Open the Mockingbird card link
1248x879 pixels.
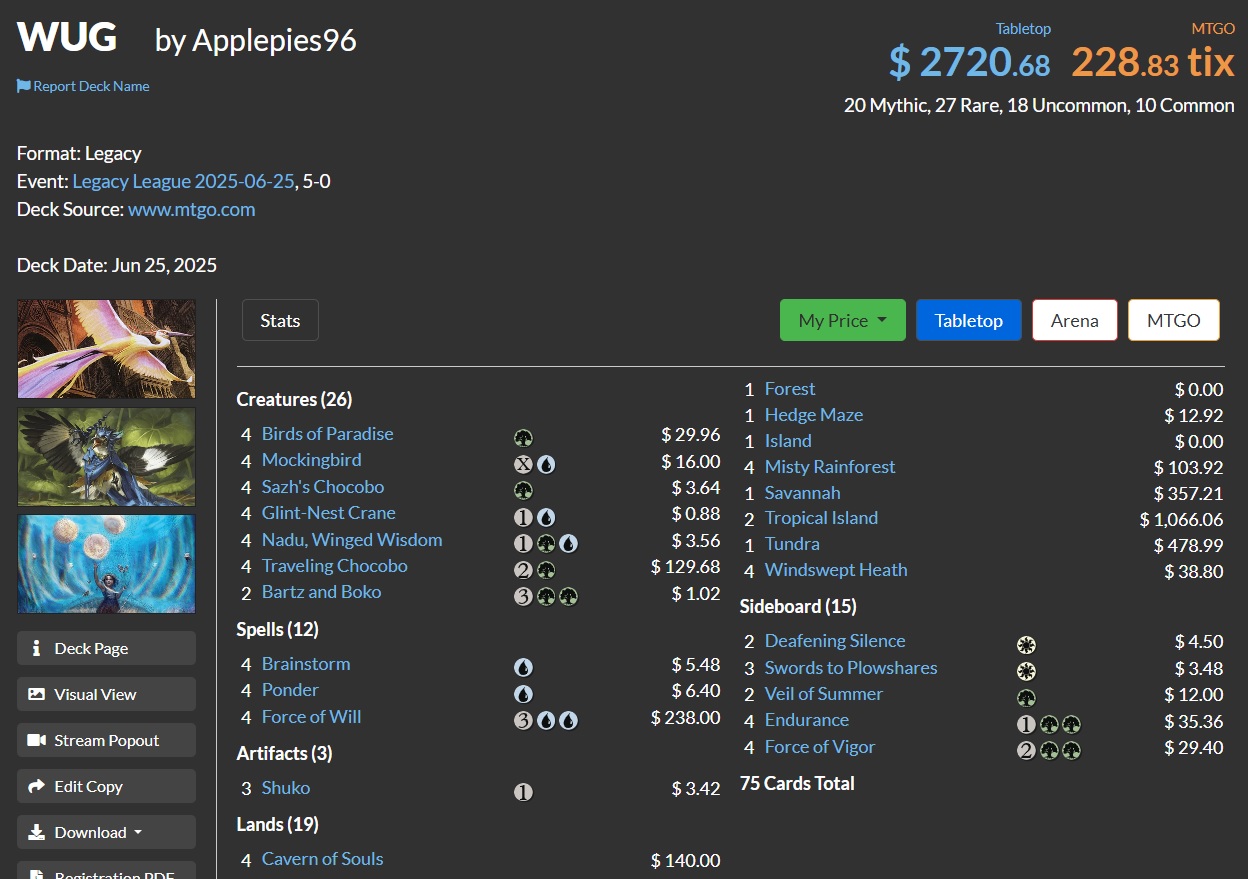coord(311,459)
